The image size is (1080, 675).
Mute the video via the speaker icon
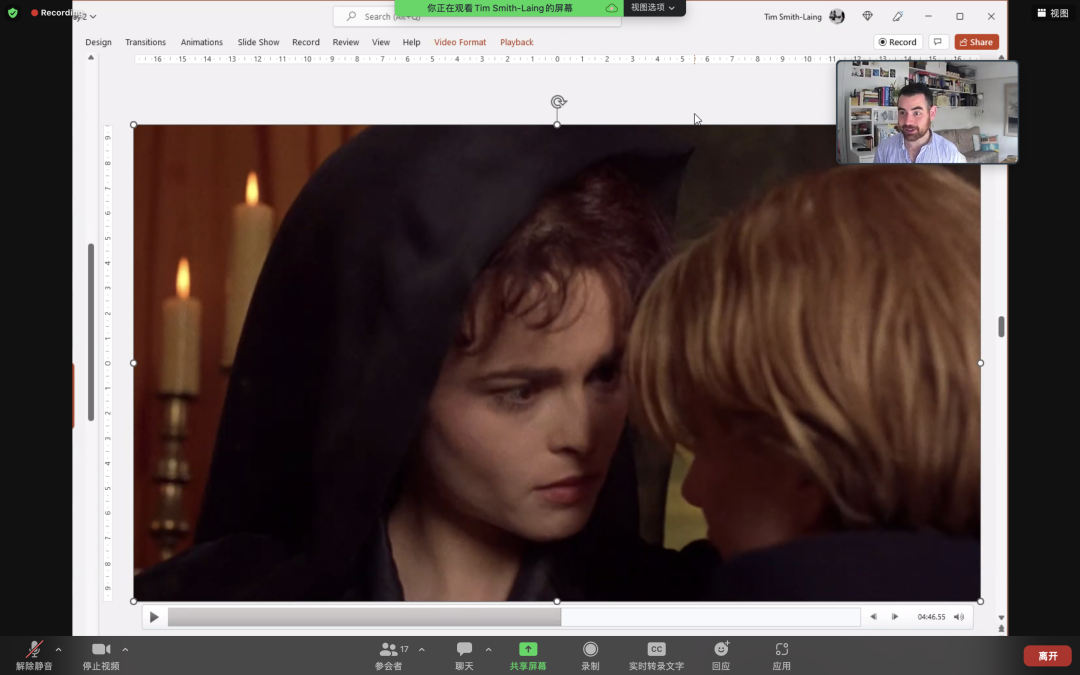point(959,616)
